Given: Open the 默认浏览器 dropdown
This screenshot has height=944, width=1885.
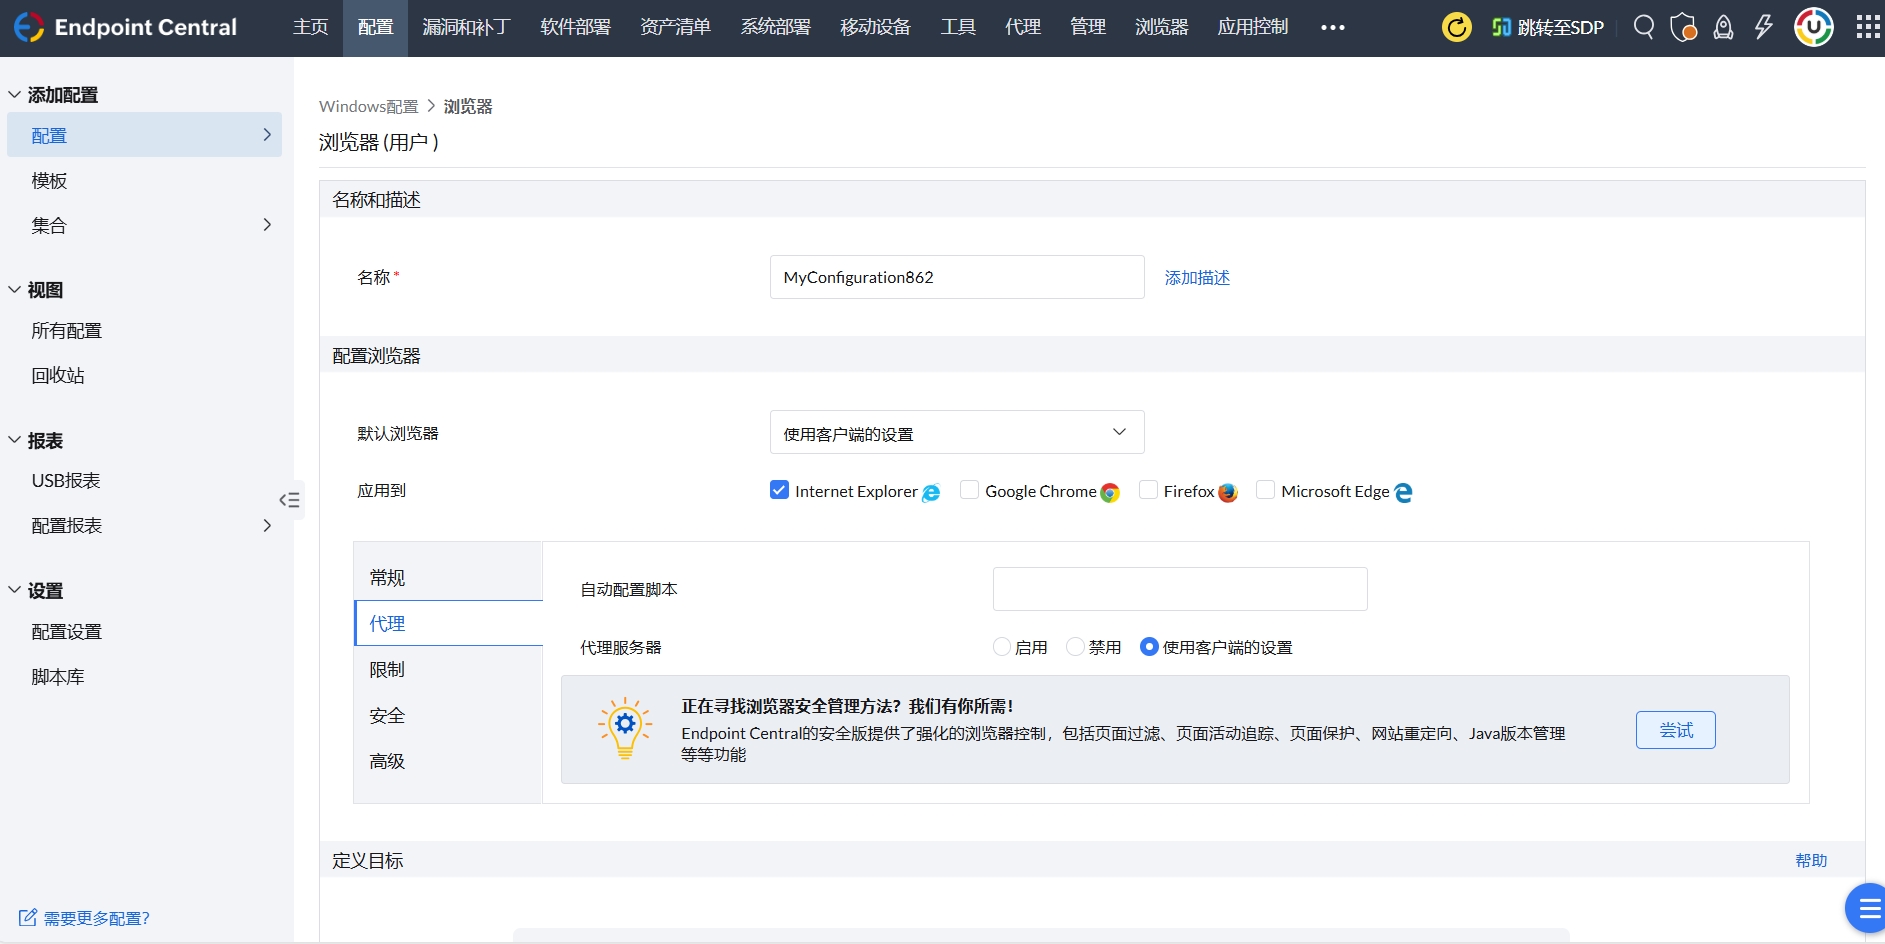Looking at the screenshot, I should pyautogui.click(x=956, y=433).
